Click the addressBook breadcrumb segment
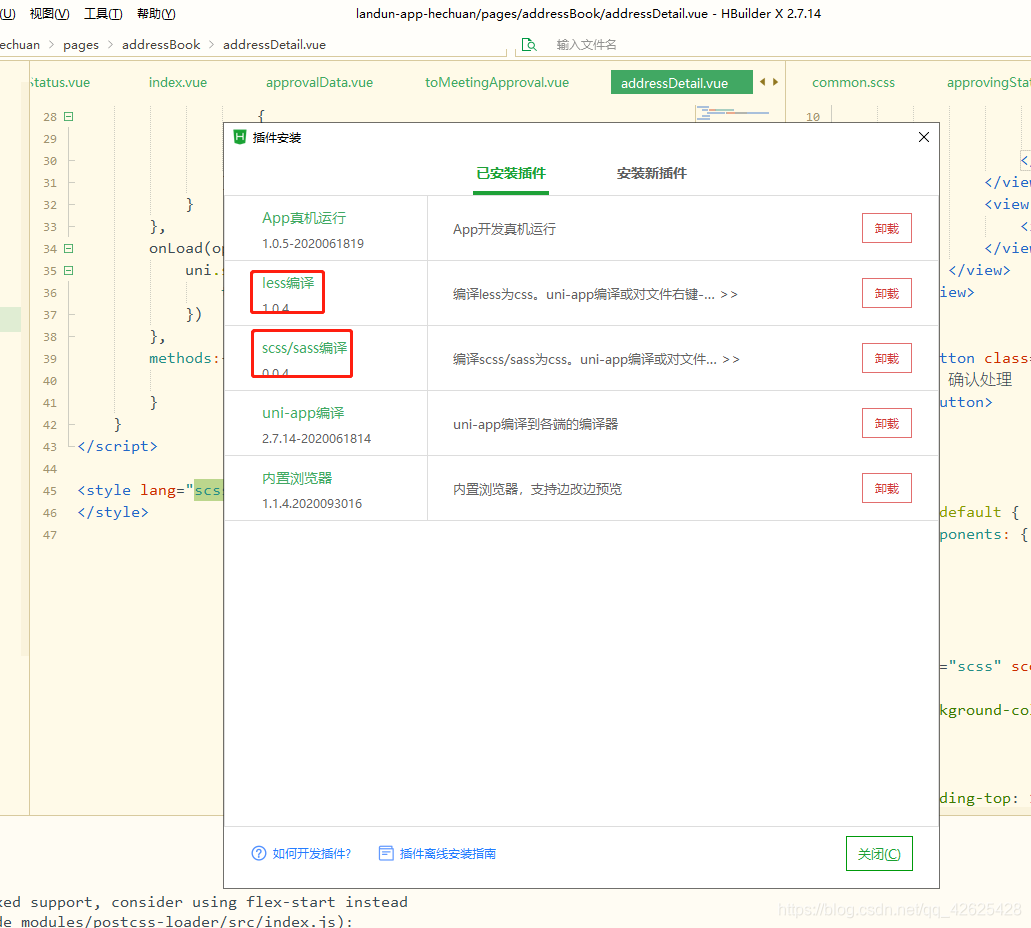This screenshot has width=1031, height=928. tap(161, 45)
